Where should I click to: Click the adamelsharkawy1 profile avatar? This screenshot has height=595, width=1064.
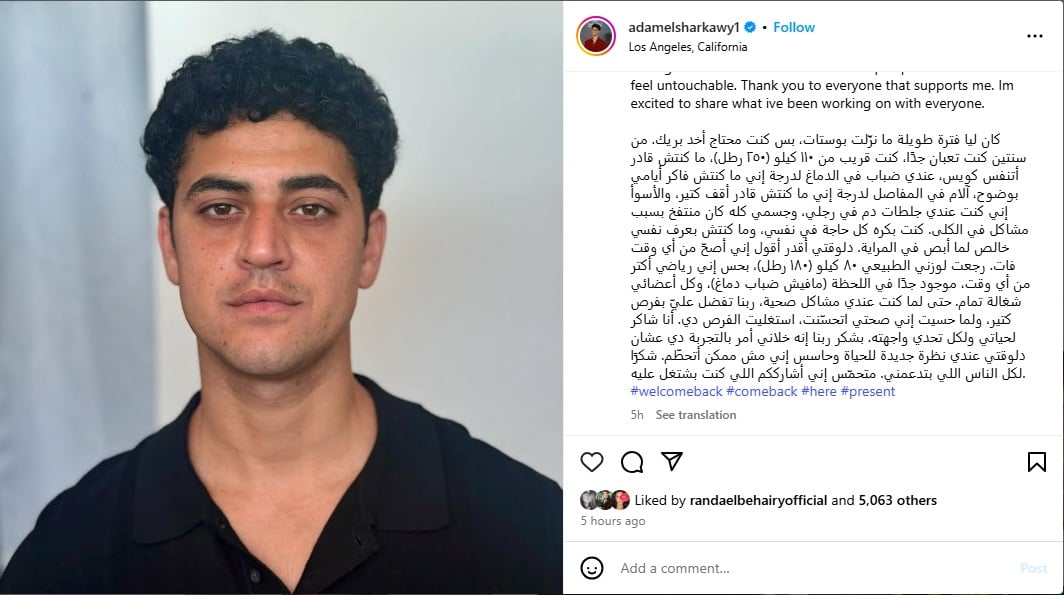click(x=596, y=36)
